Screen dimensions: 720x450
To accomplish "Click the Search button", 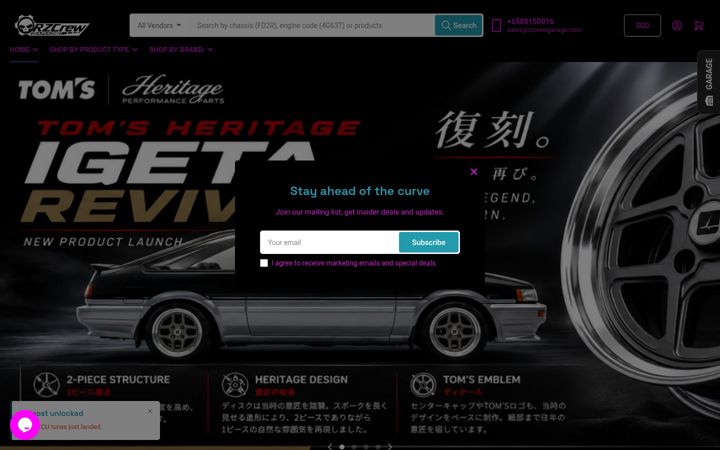I will pos(459,25).
